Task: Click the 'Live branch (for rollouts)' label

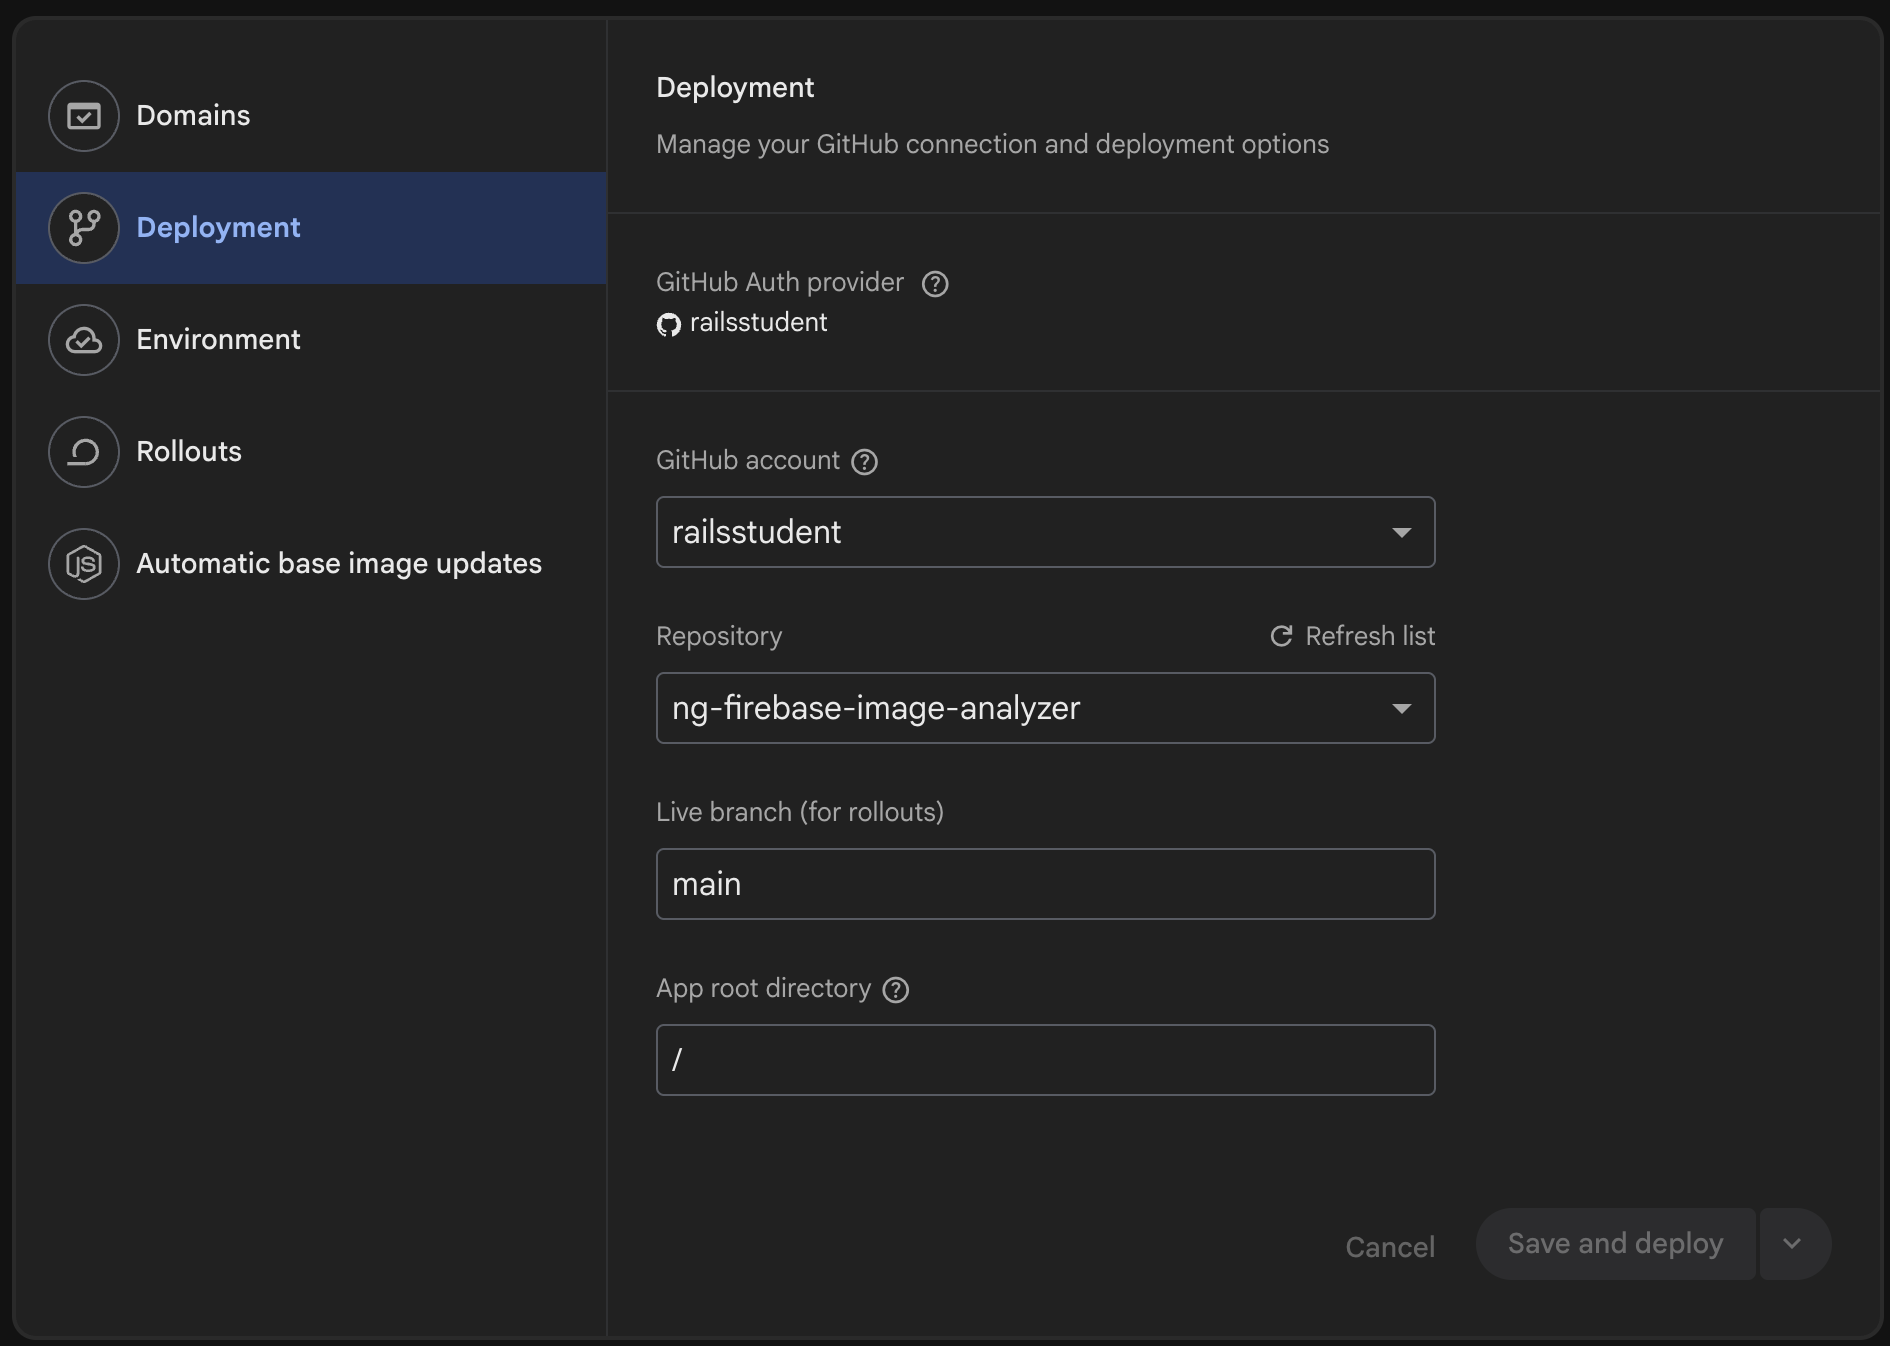Action: pyautogui.click(x=800, y=812)
